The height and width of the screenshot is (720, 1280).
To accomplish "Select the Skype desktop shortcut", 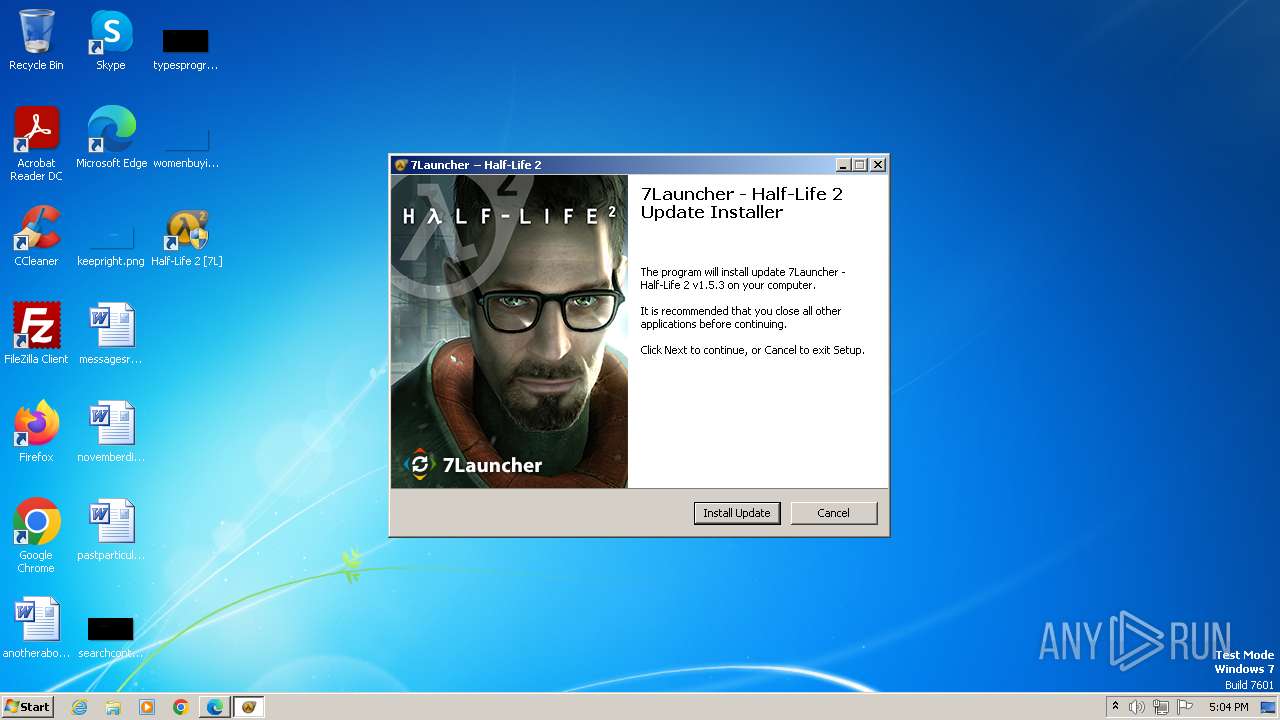I will point(110,40).
